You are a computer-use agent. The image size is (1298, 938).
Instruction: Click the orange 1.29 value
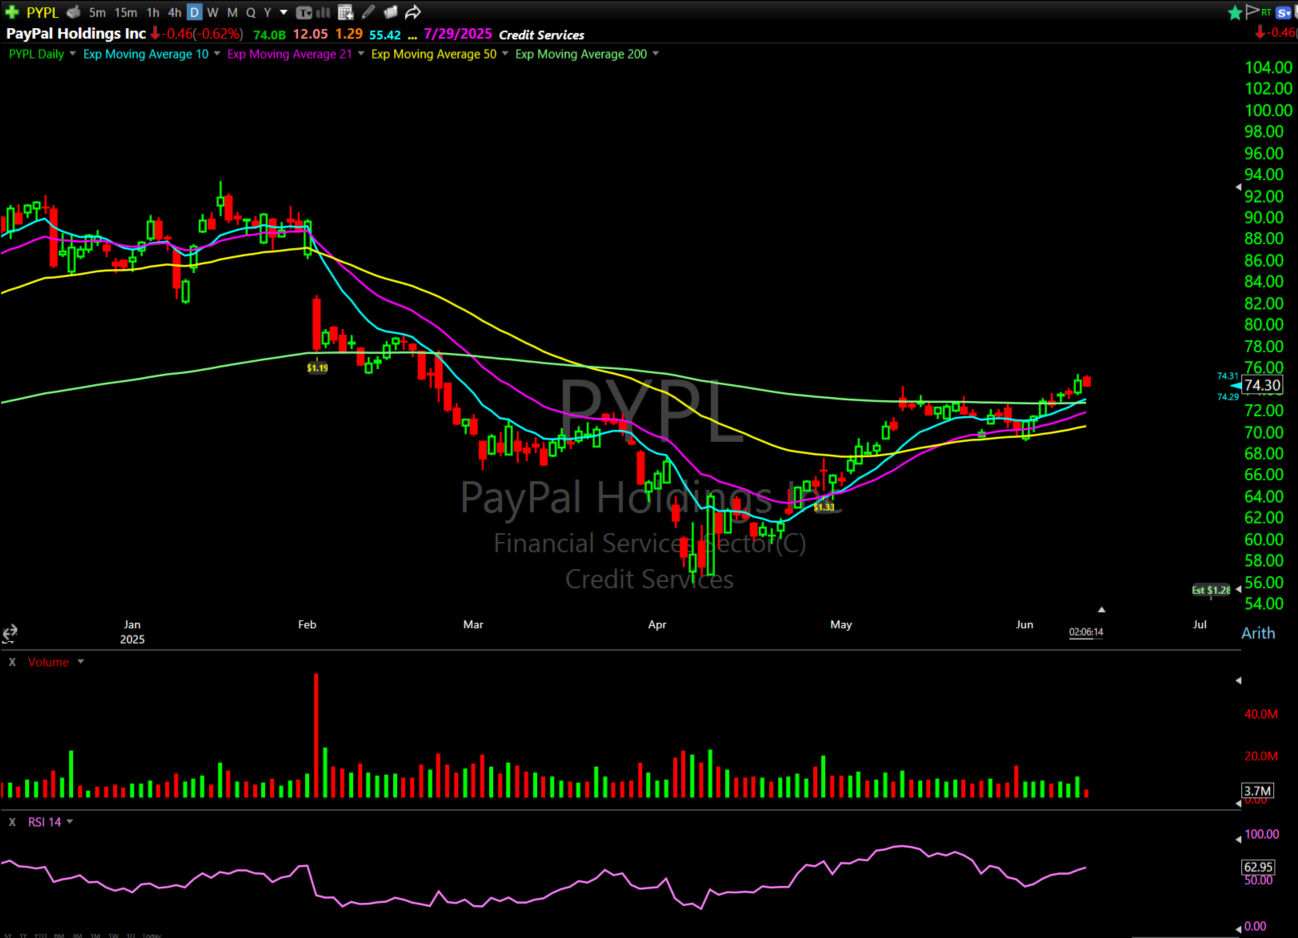point(349,34)
